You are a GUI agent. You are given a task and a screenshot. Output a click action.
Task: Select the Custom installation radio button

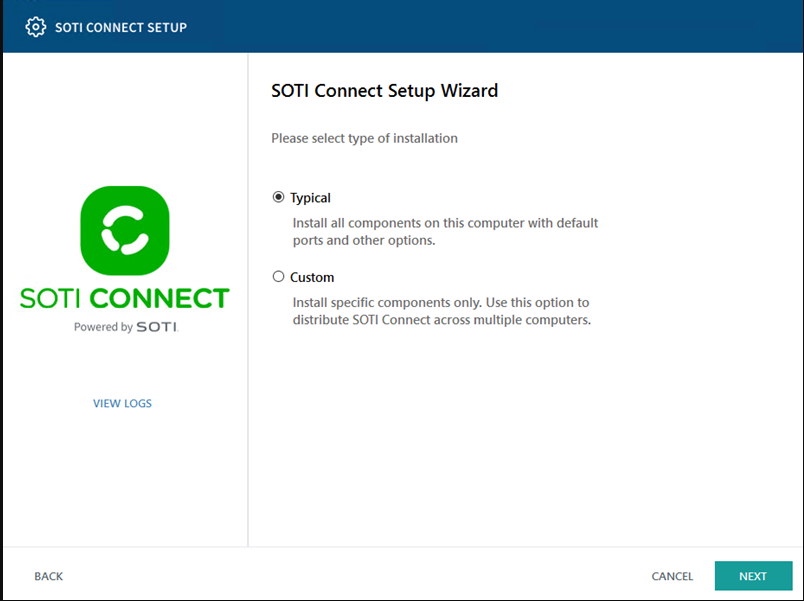[278, 277]
